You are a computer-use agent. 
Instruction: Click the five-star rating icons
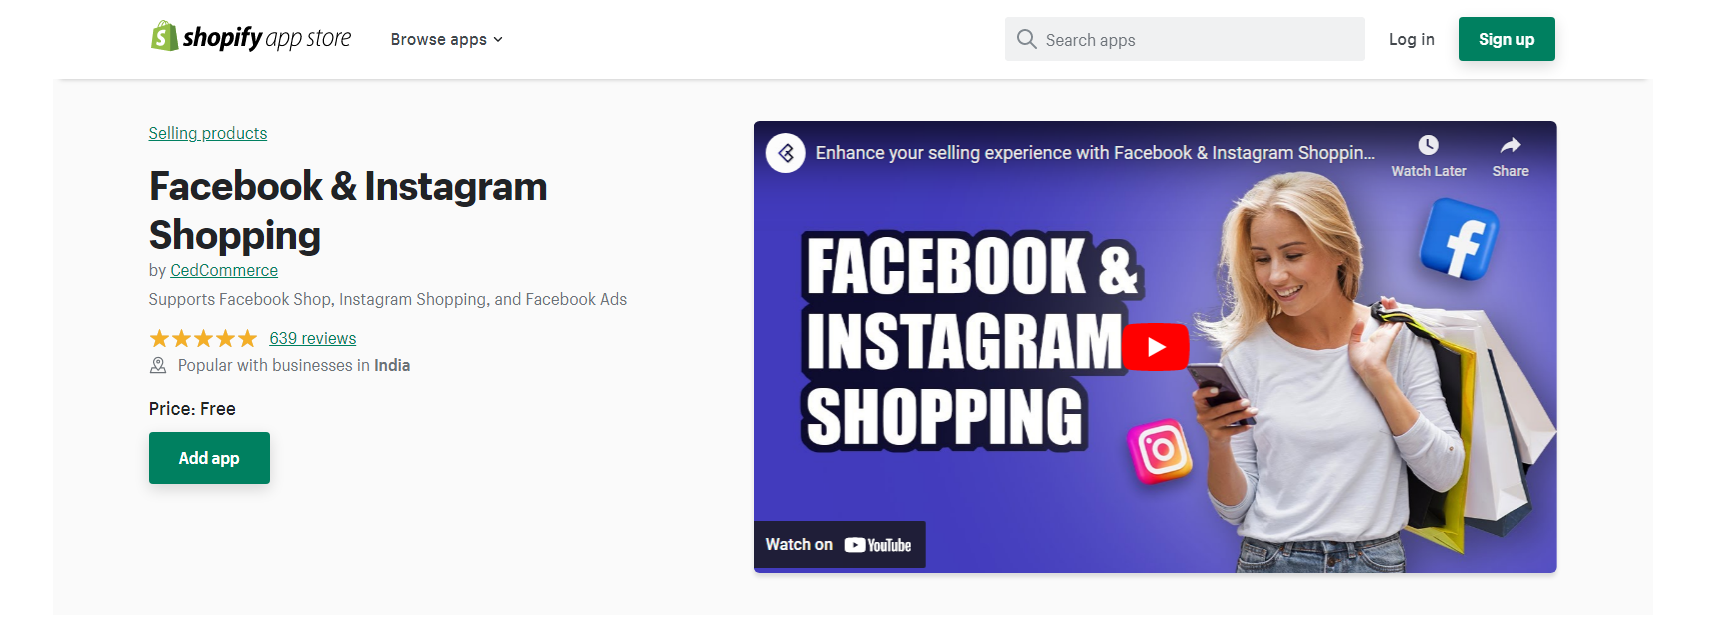click(x=203, y=339)
